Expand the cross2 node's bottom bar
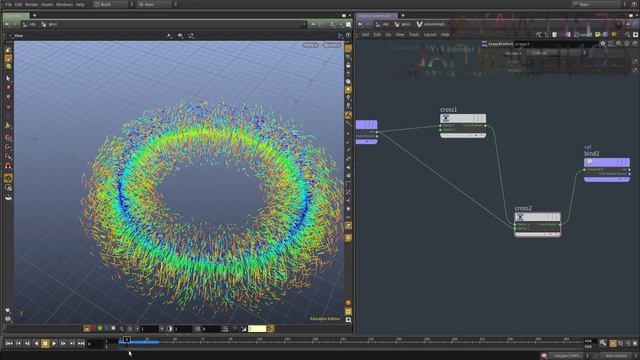 click(x=538, y=235)
